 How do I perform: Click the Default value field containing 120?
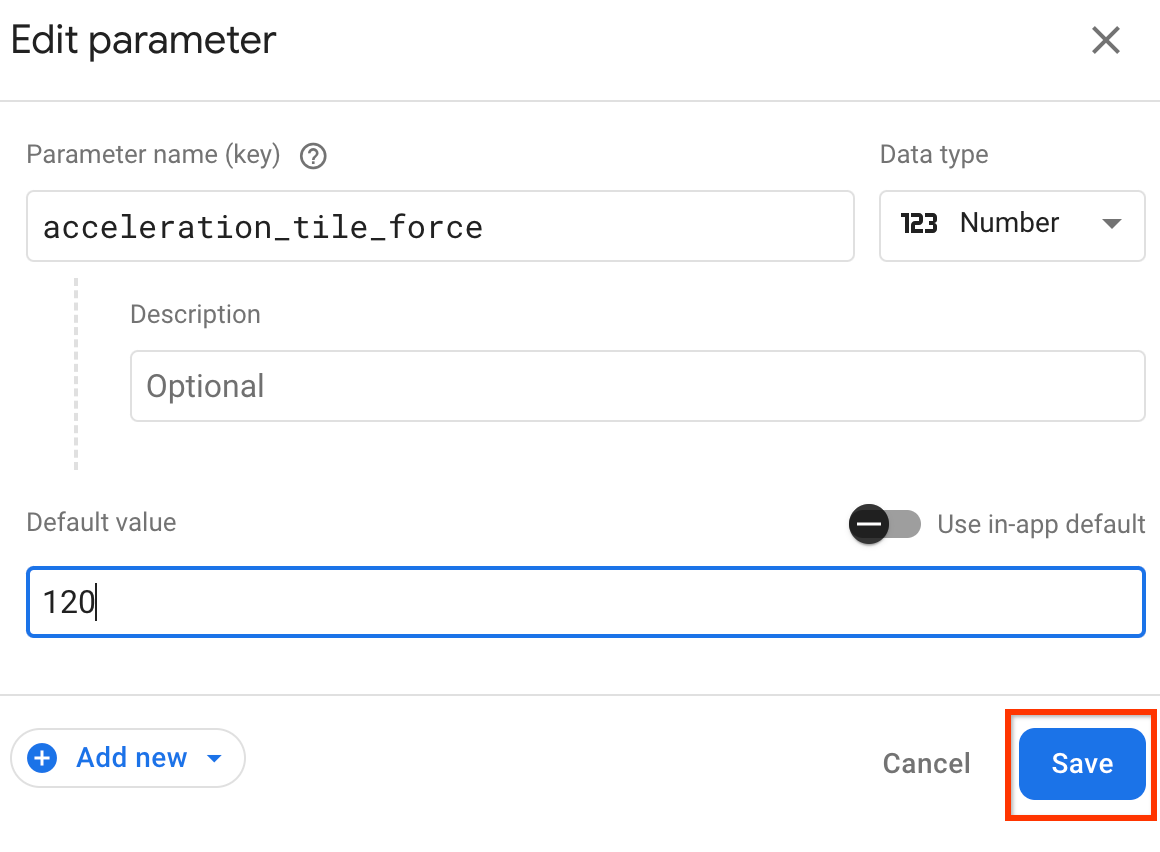pos(585,602)
